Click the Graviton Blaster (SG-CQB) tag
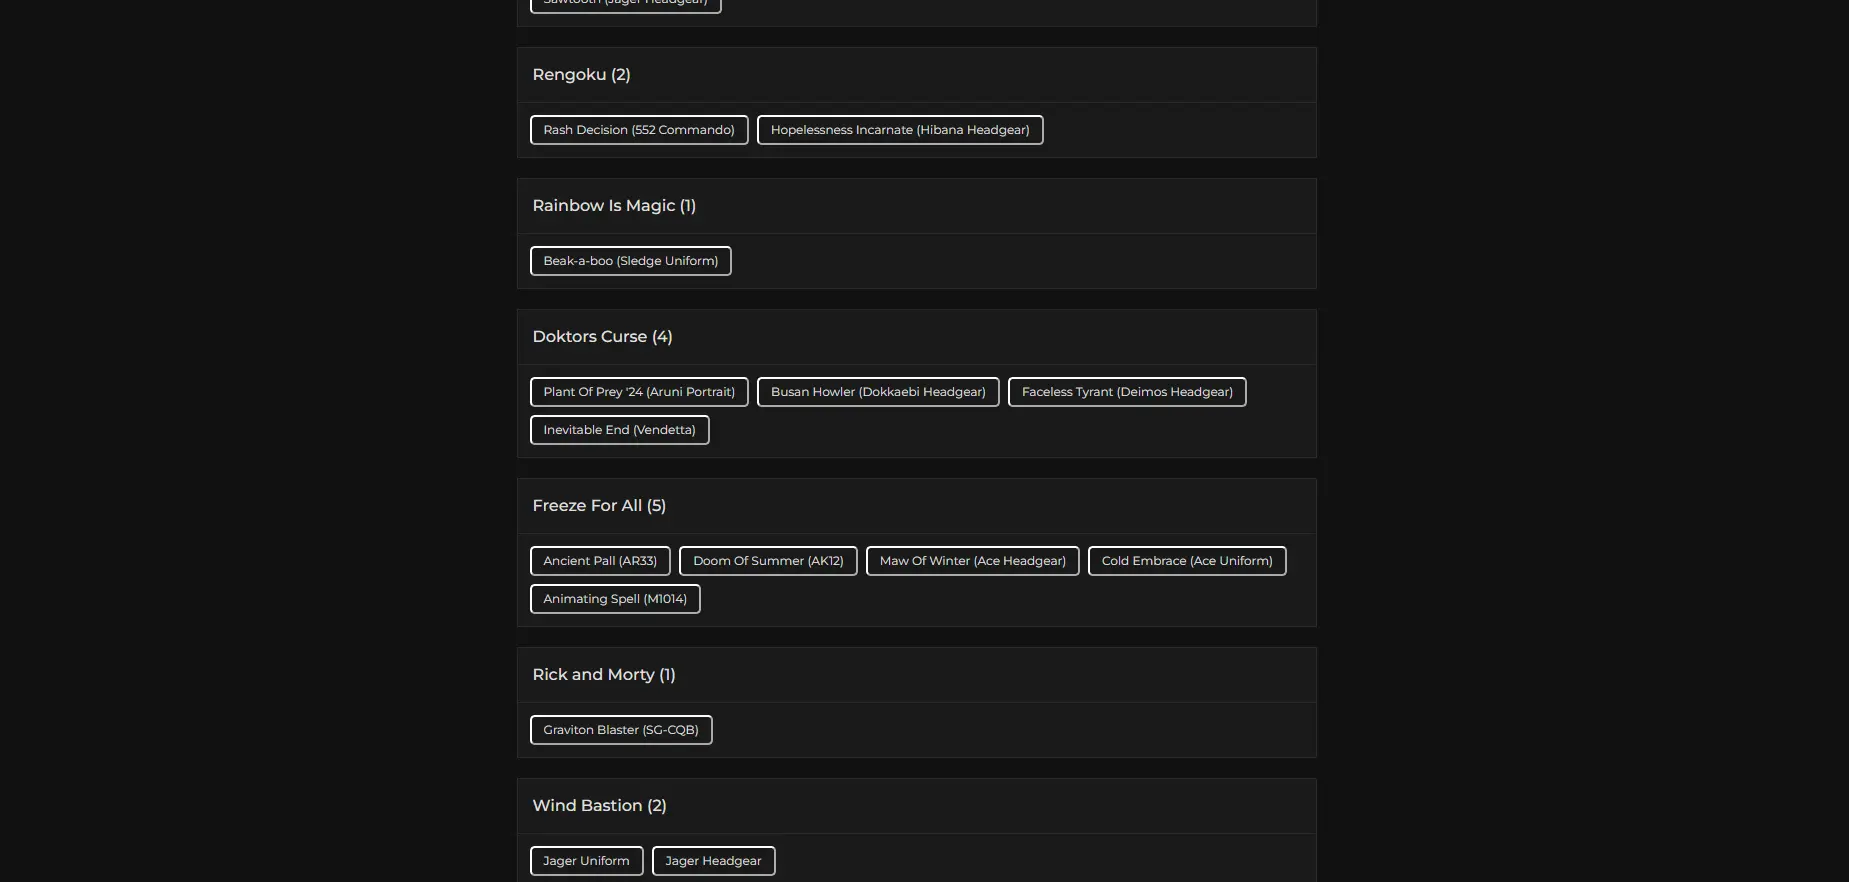1849x882 pixels. [x=621, y=730]
